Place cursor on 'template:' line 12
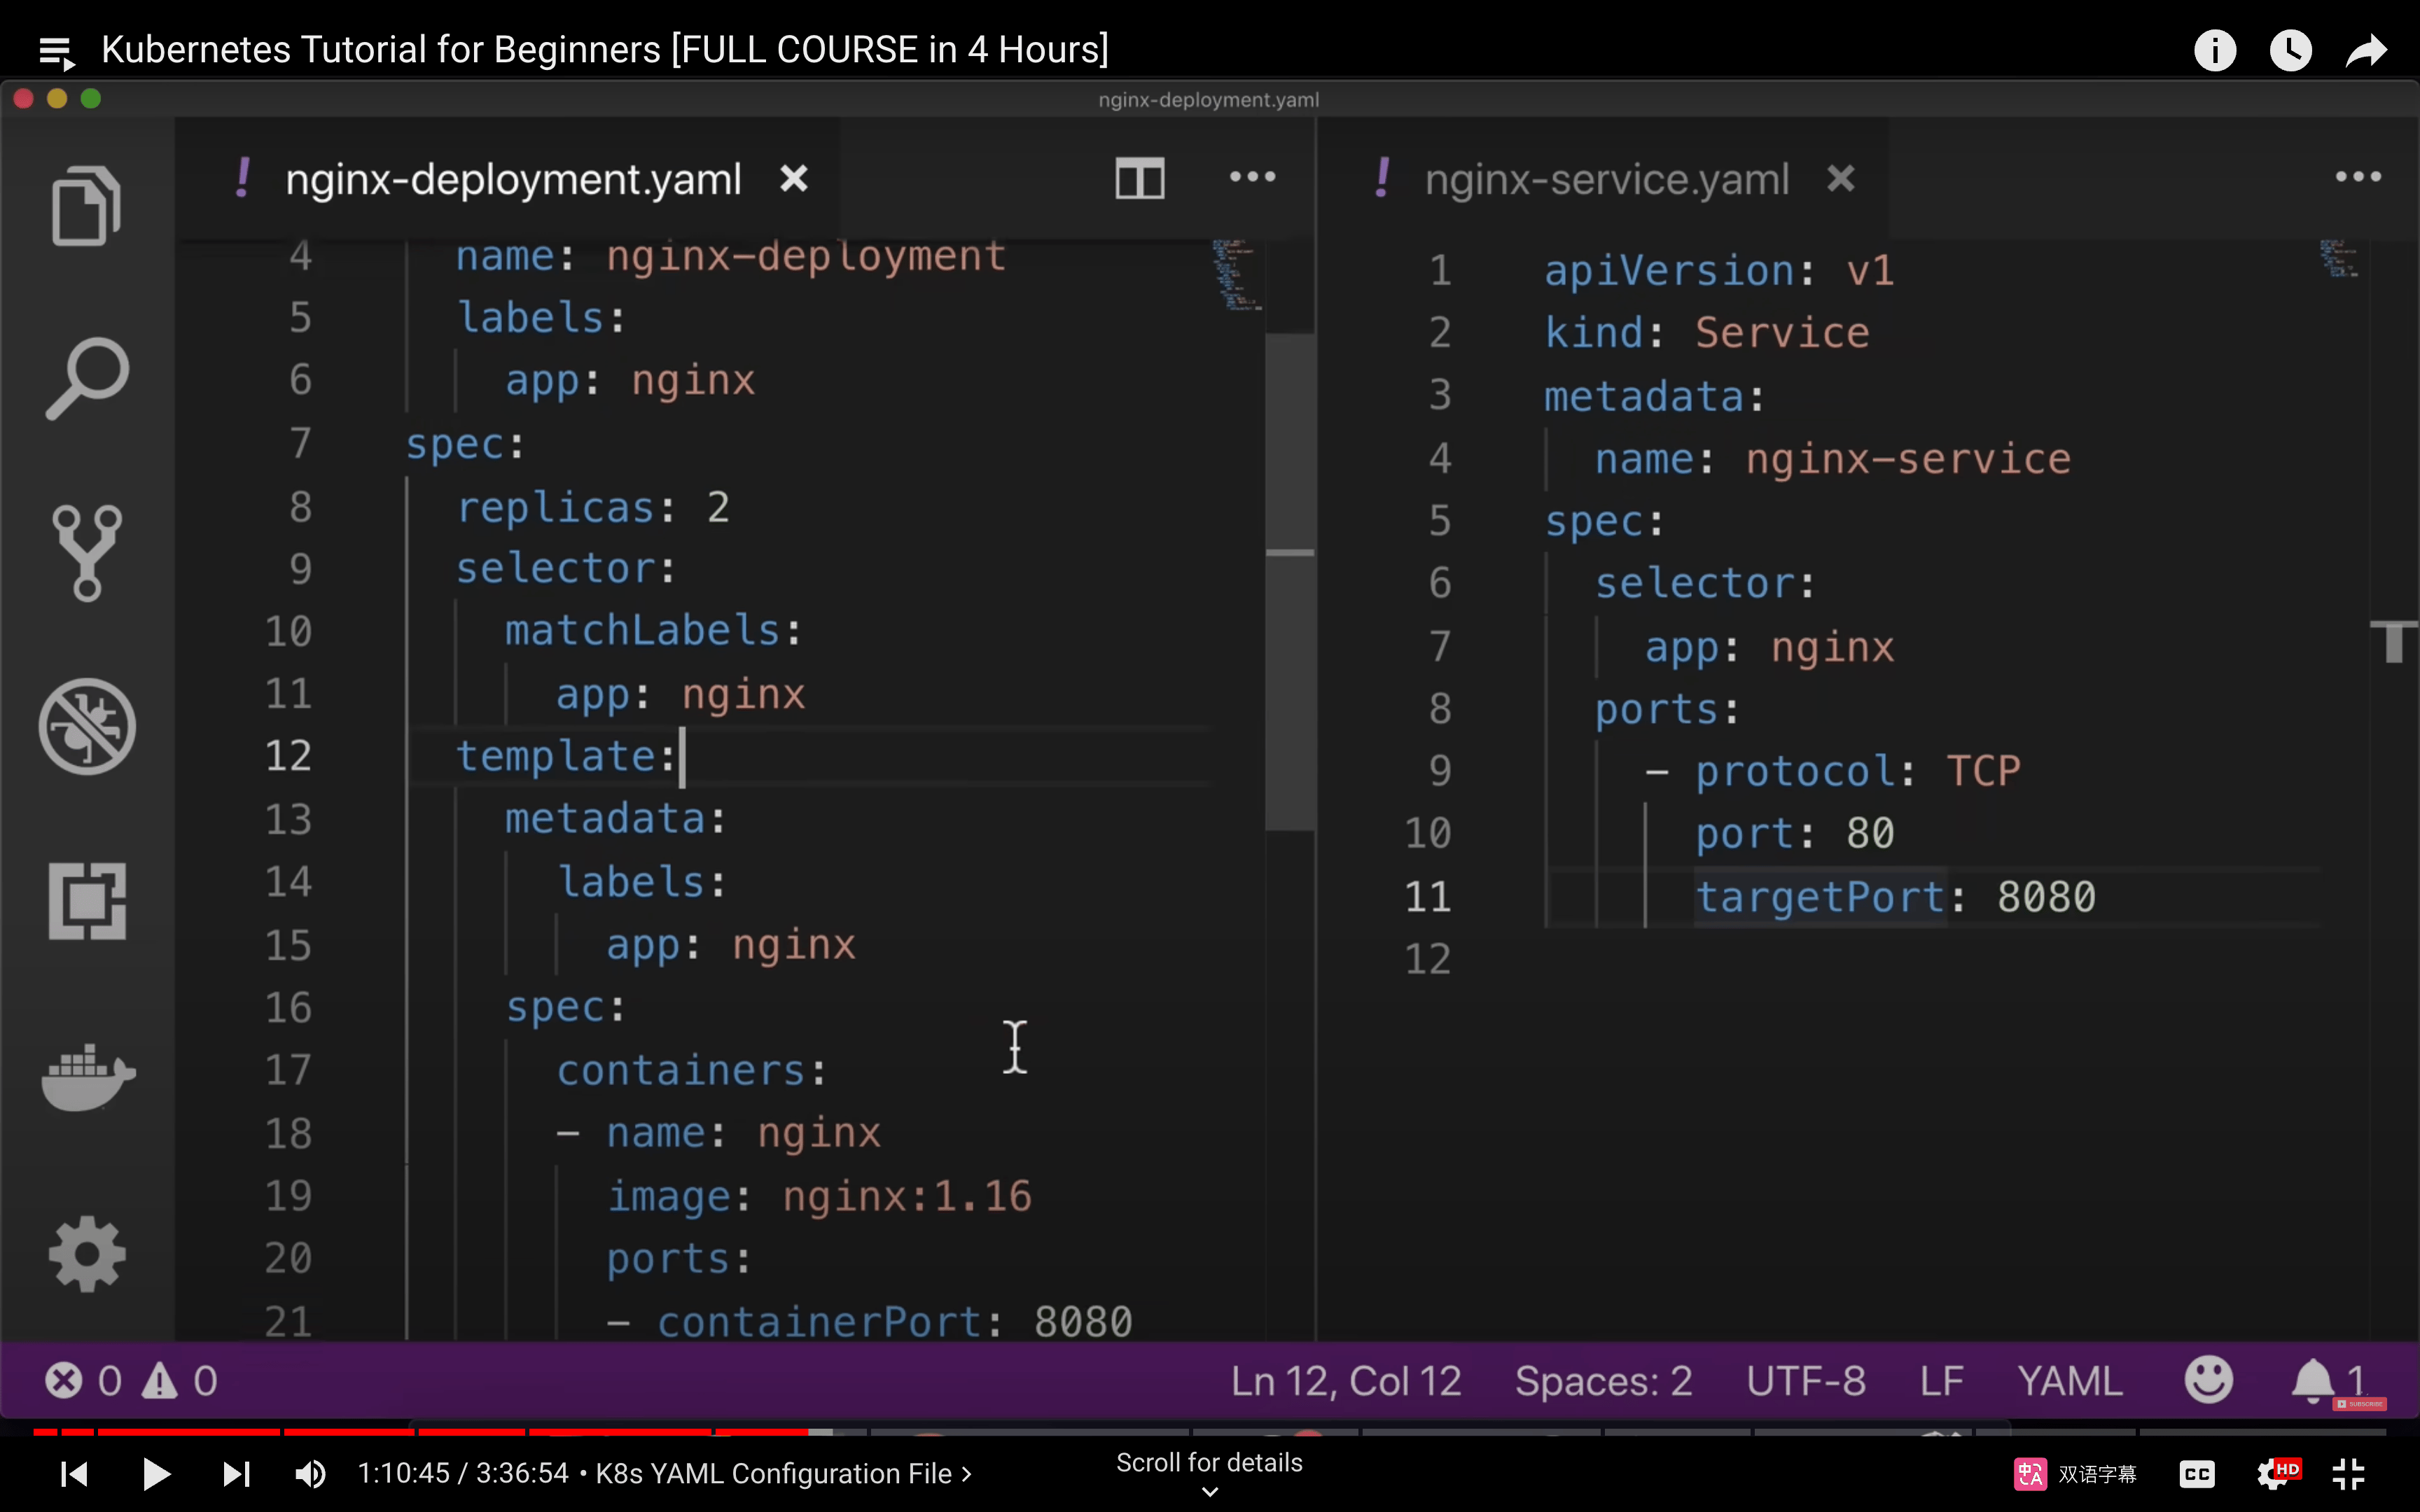Screen dimensions: 2420x1512 click(566, 756)
